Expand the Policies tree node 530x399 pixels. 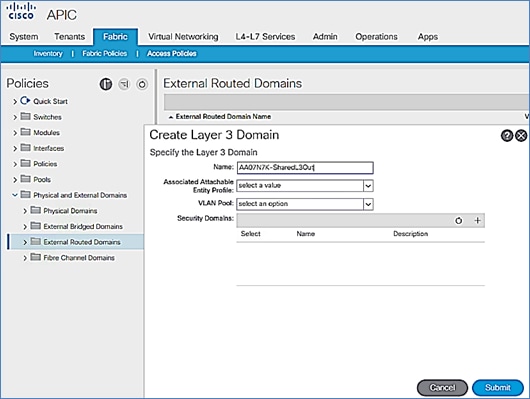click(x=15, y=164)
